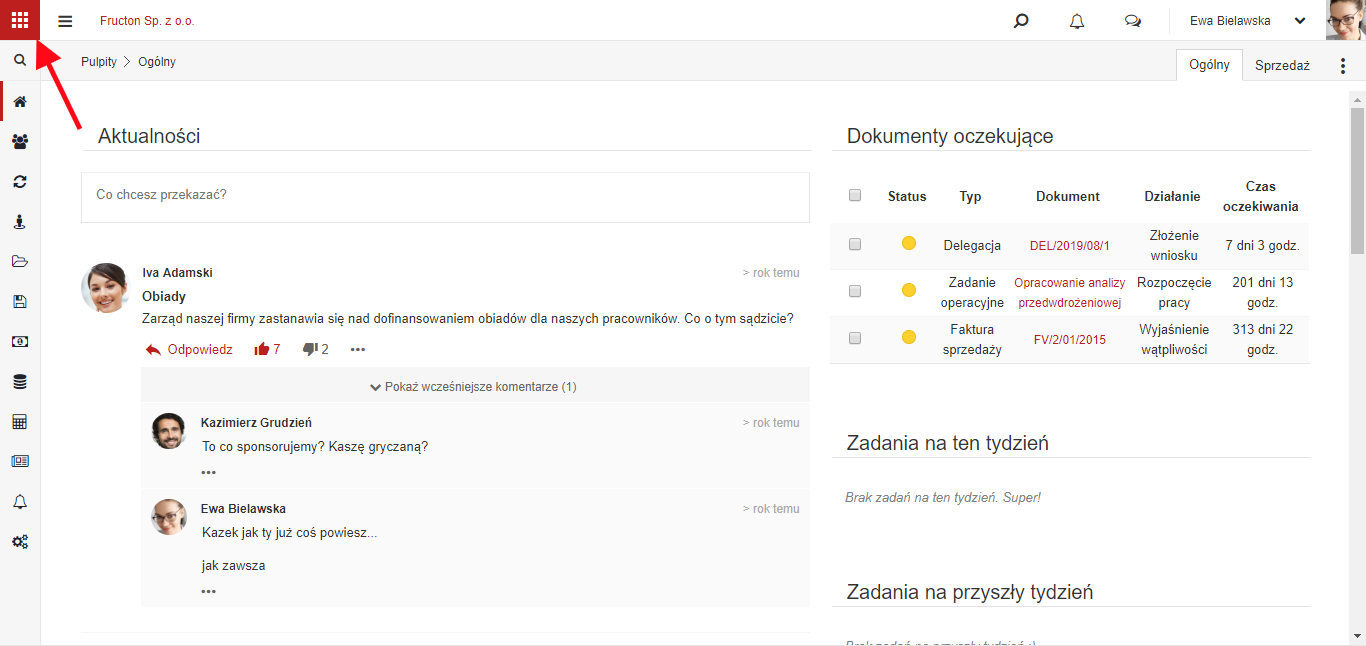Open the settings gears sidebar icon
The width and height of the screenshot is (1366, 646).
(x=20, y=542)
